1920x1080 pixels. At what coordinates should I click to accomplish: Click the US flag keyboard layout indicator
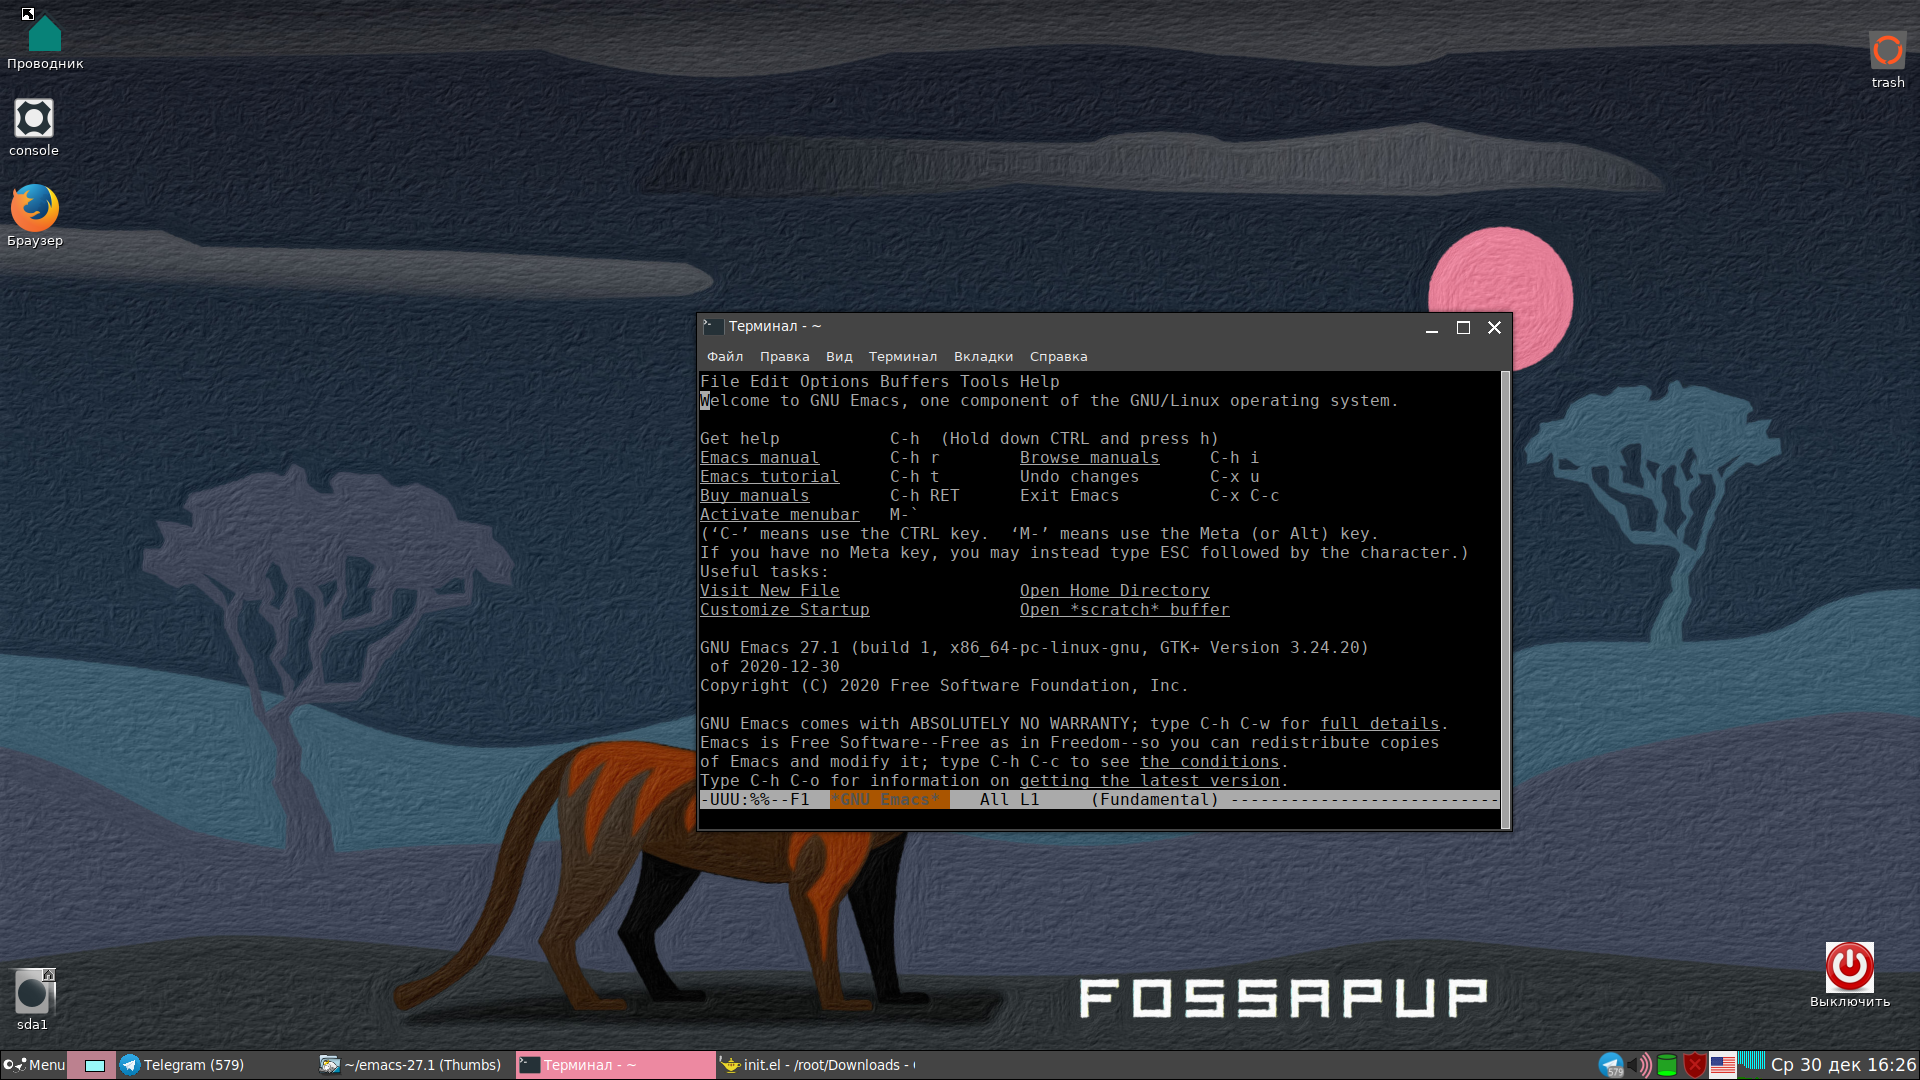click(1723, 1065)
